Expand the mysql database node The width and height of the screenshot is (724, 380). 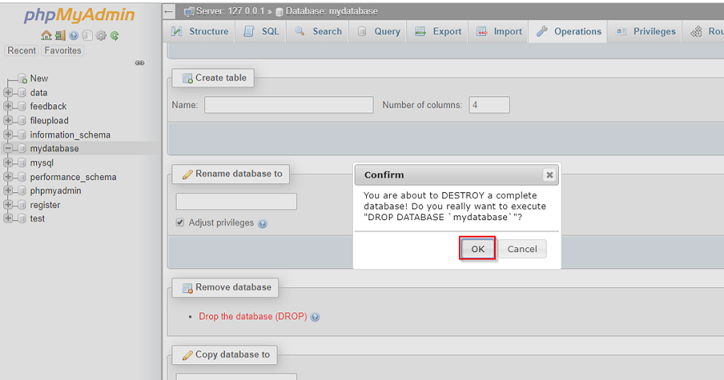tap(8, 163)
